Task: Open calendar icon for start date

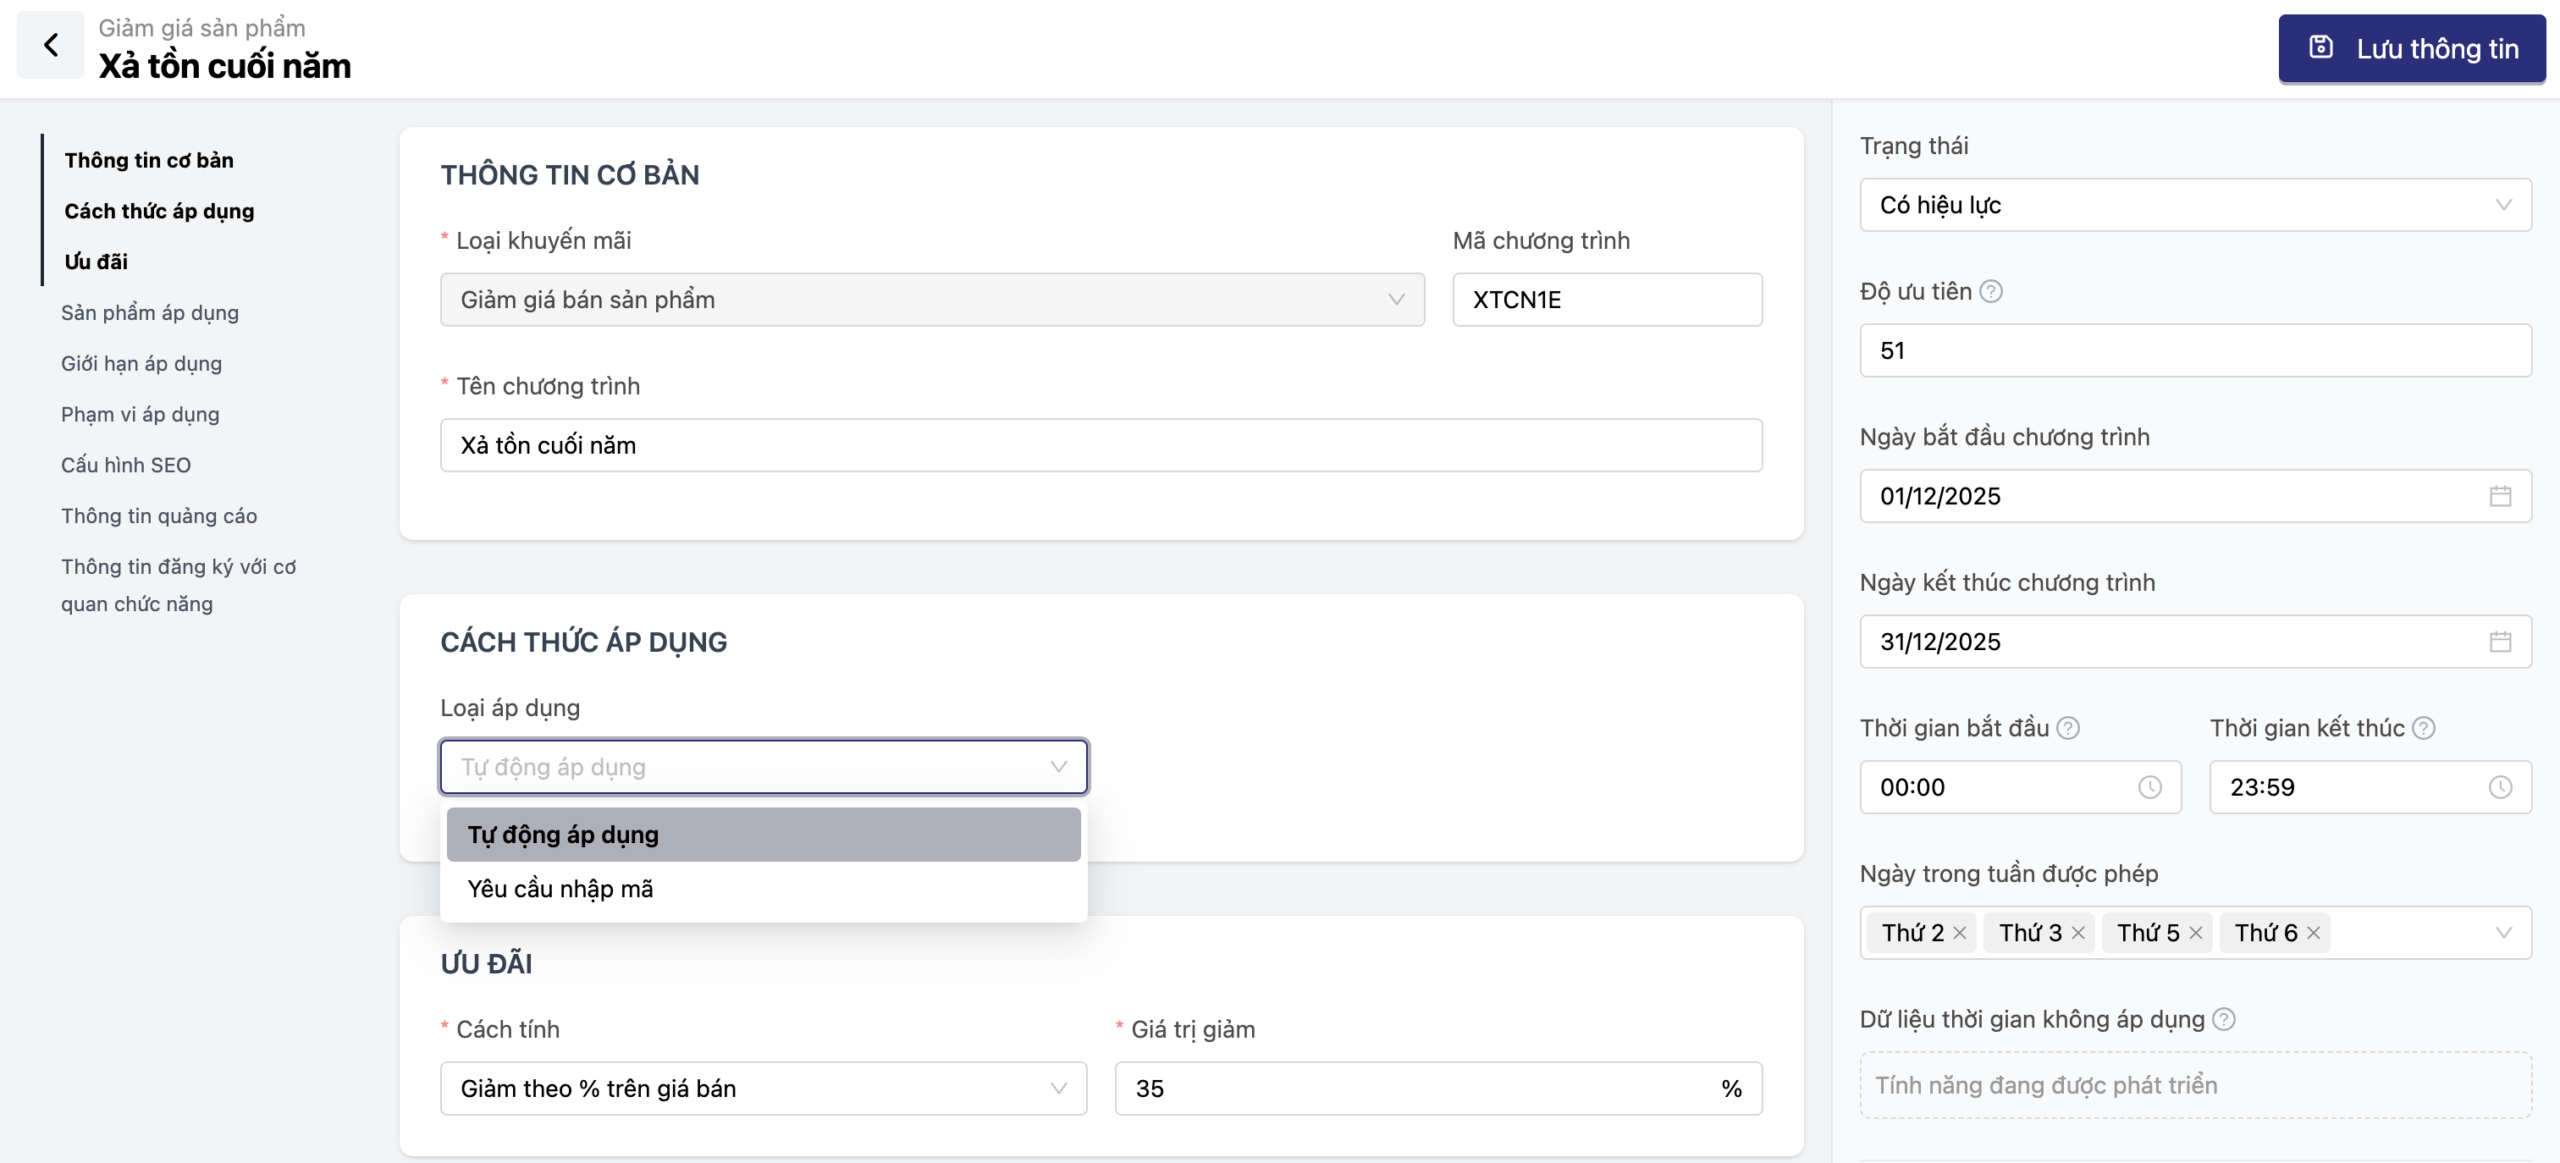Action: pos(2499,496)
